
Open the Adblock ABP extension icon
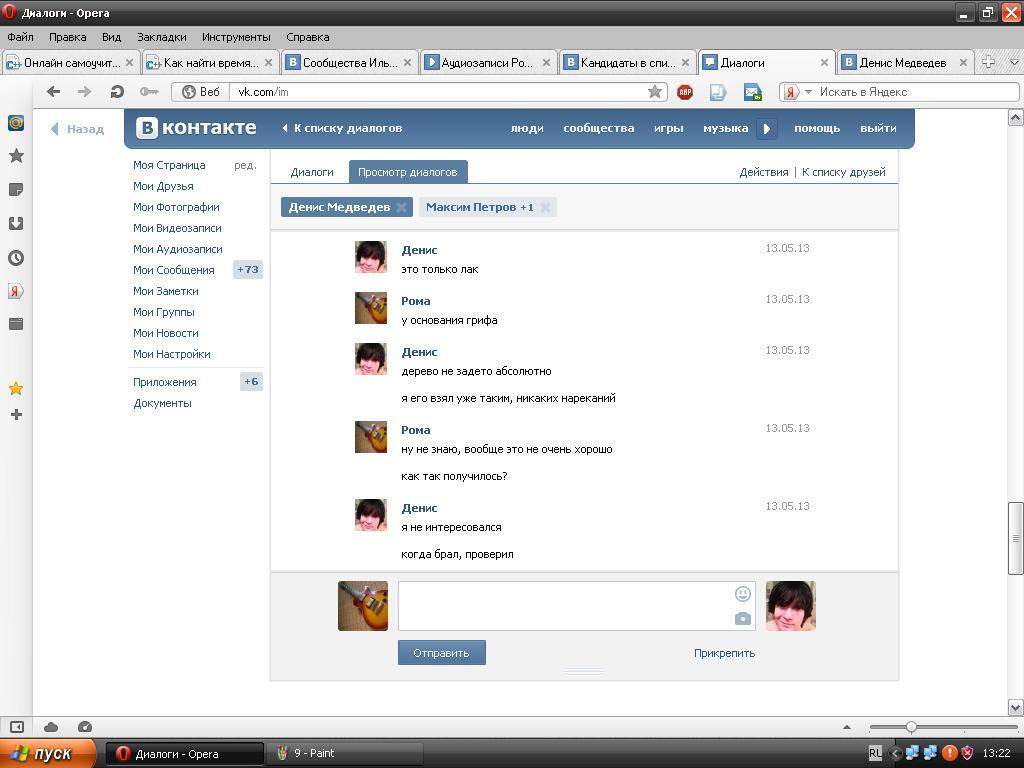[x=685, y=92]
